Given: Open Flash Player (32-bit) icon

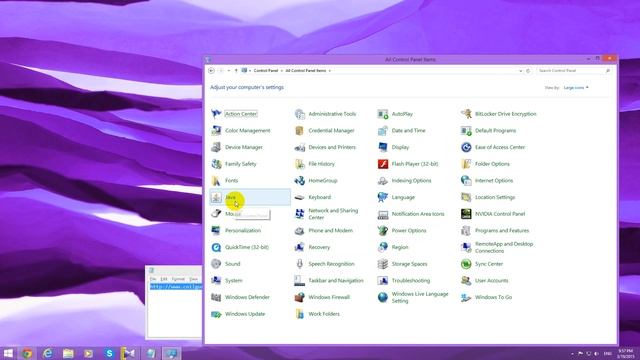Looking at the screenshot, I should [x=383, y=164].
